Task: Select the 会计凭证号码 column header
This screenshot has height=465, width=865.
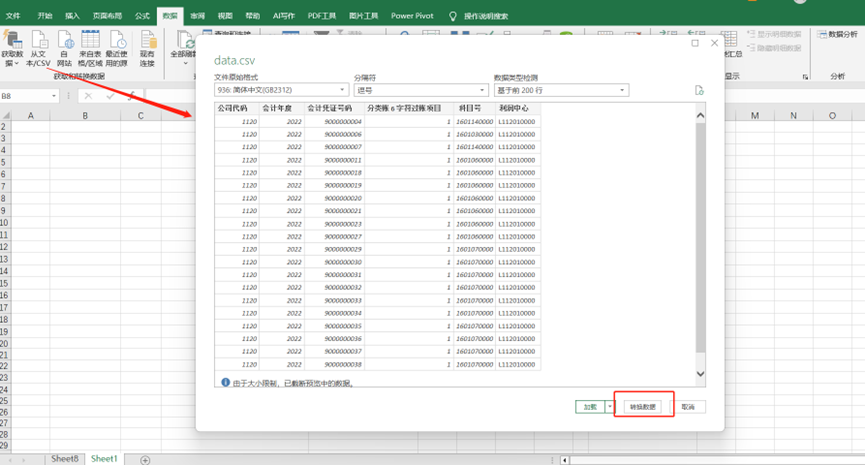Action: click(x=334, y=108)
